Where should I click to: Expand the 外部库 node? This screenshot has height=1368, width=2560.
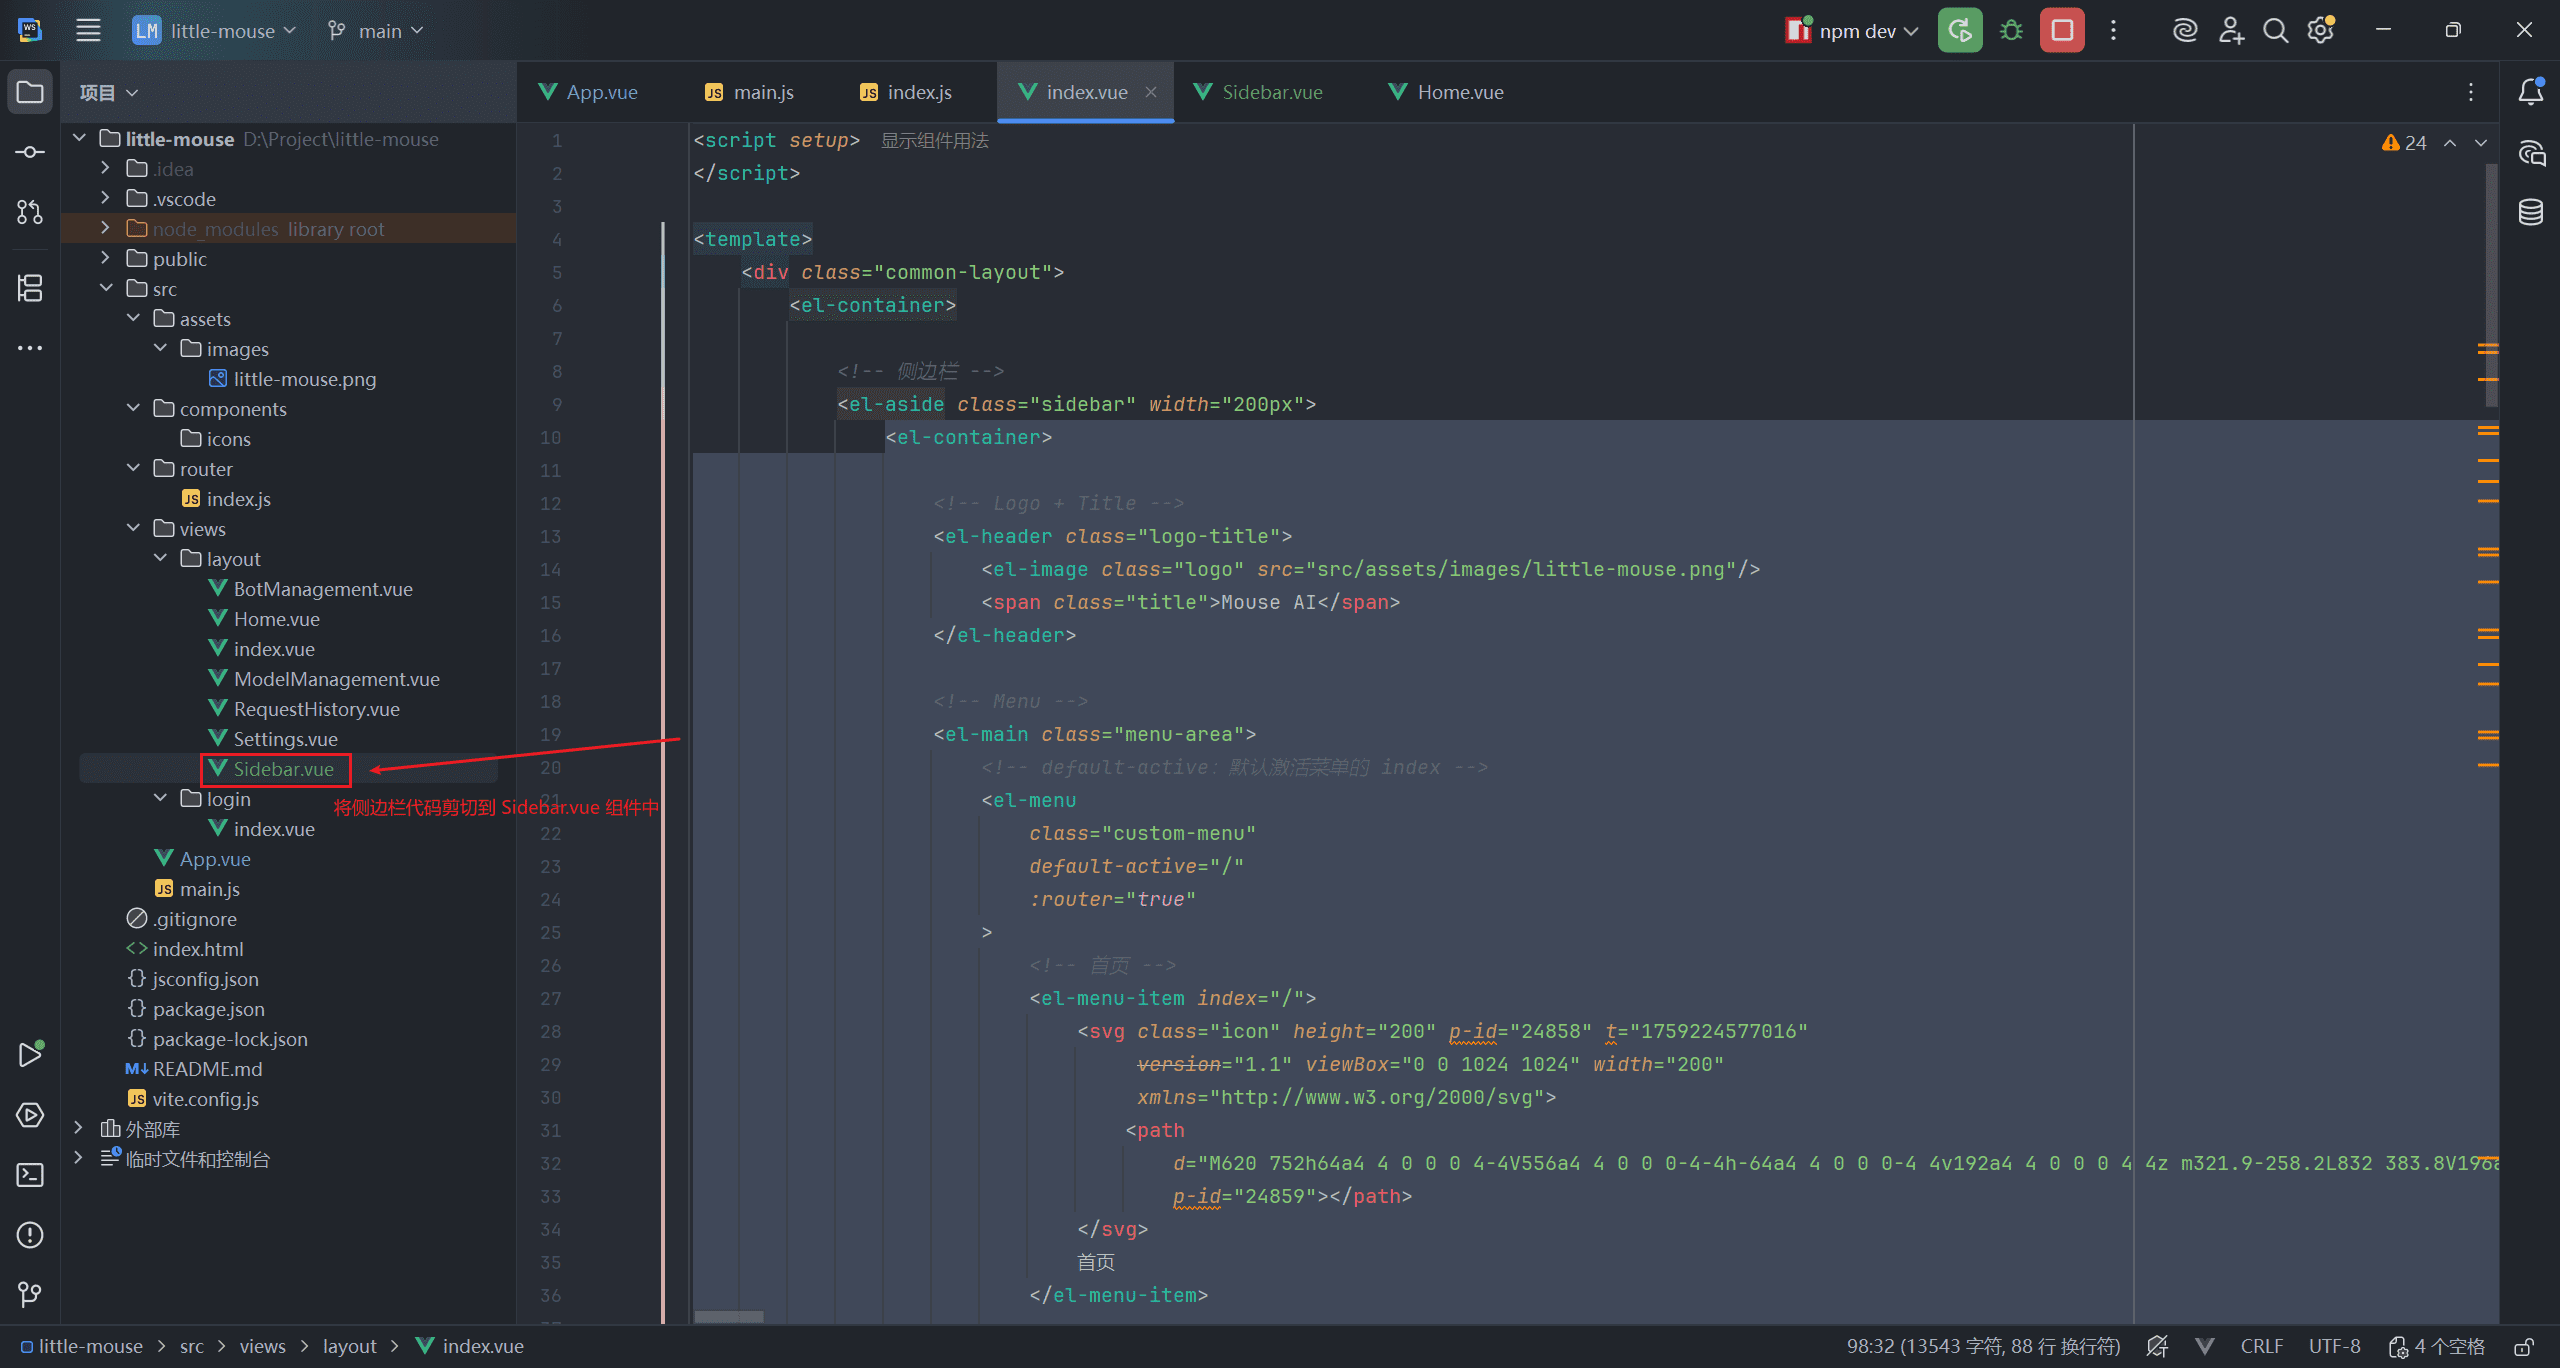click(x=79, y=1128)
